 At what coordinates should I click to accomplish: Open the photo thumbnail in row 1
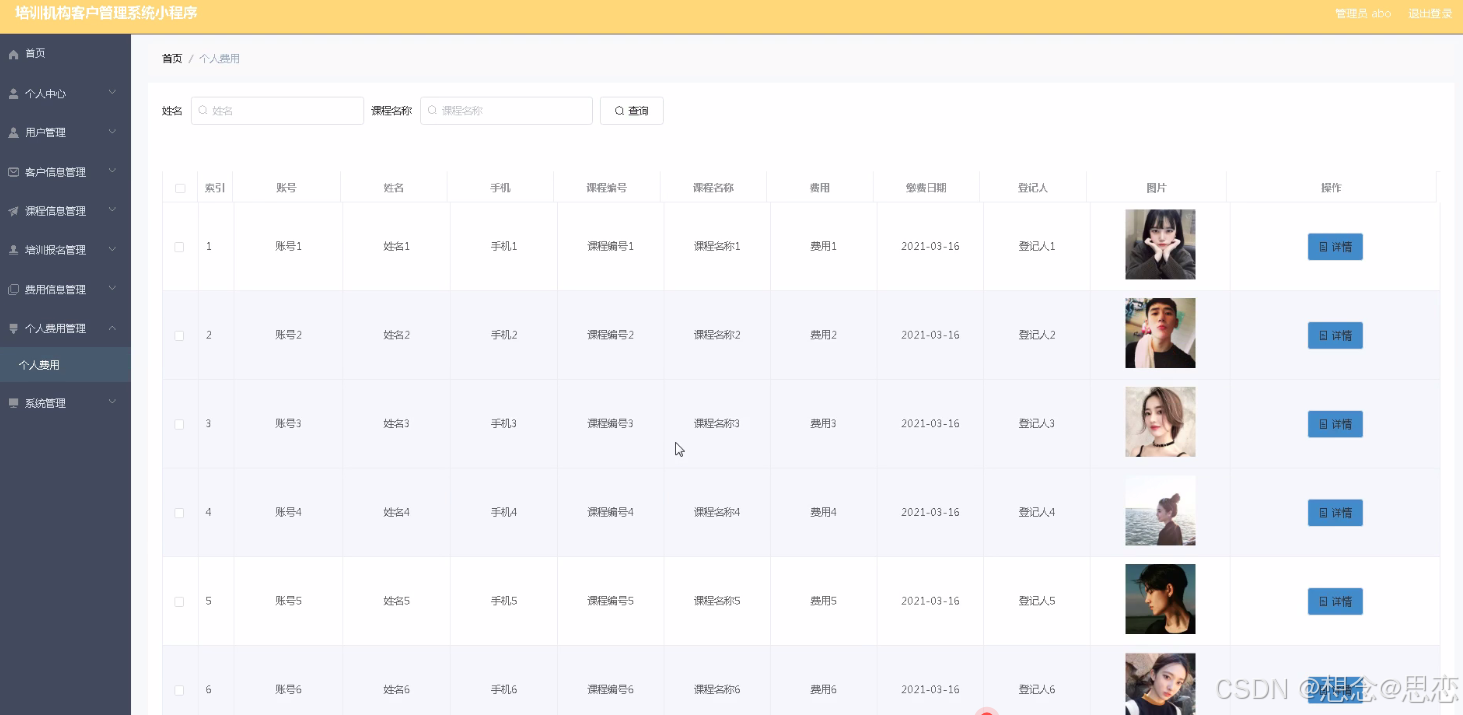[1160, 244]
